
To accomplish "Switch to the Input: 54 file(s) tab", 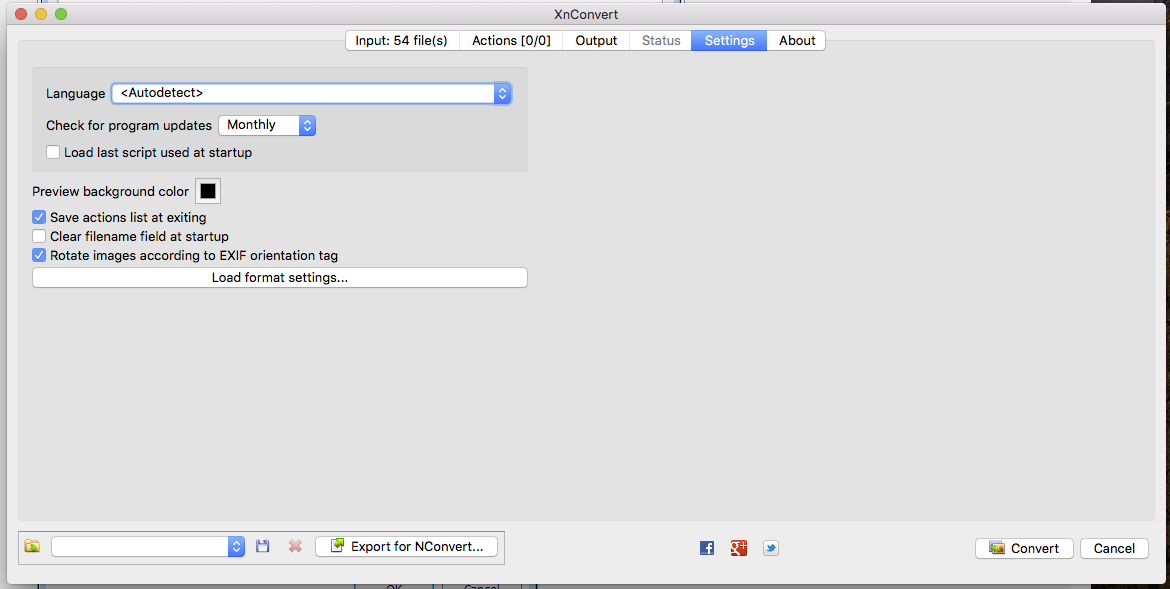I will pyautogui.click(x=401, y=40).
